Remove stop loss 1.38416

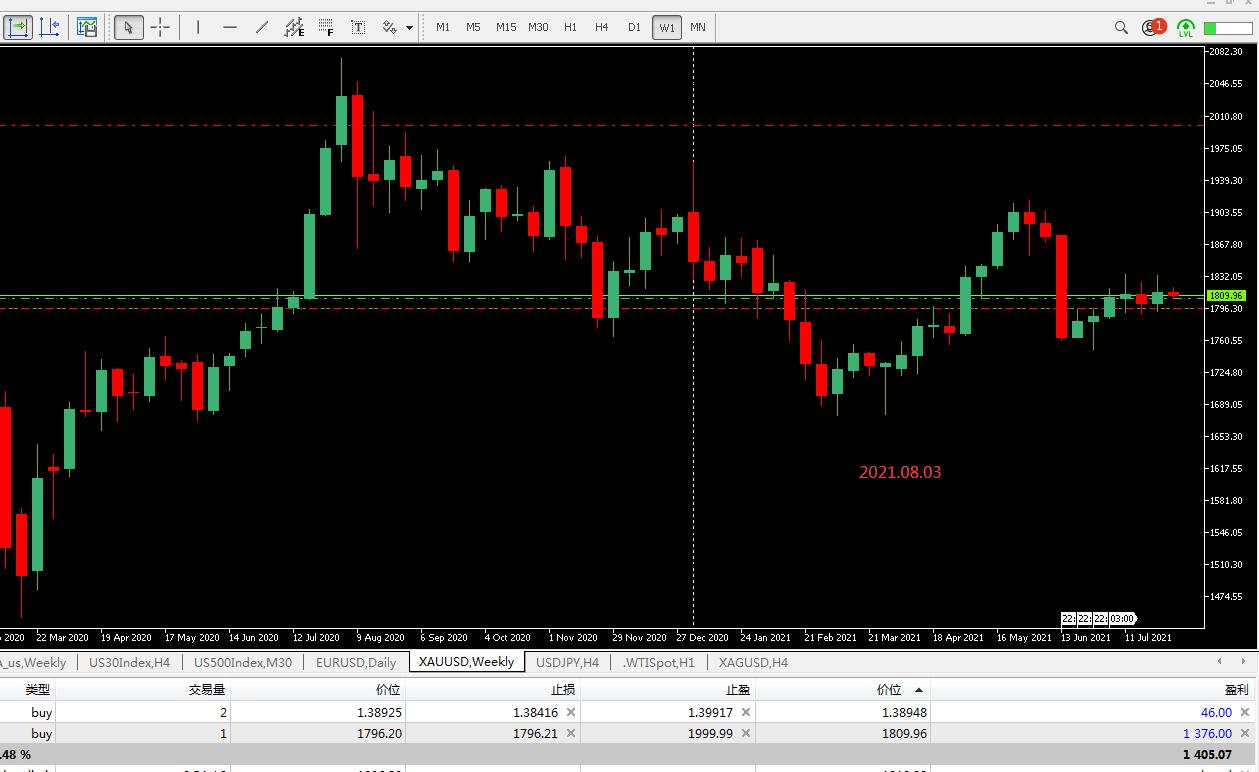[x=571, y=712]
